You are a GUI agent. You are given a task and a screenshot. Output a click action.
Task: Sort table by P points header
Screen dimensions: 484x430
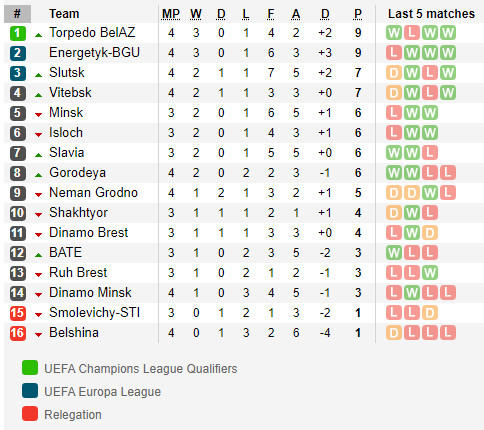pyautogui.click(x=358, y=14)
